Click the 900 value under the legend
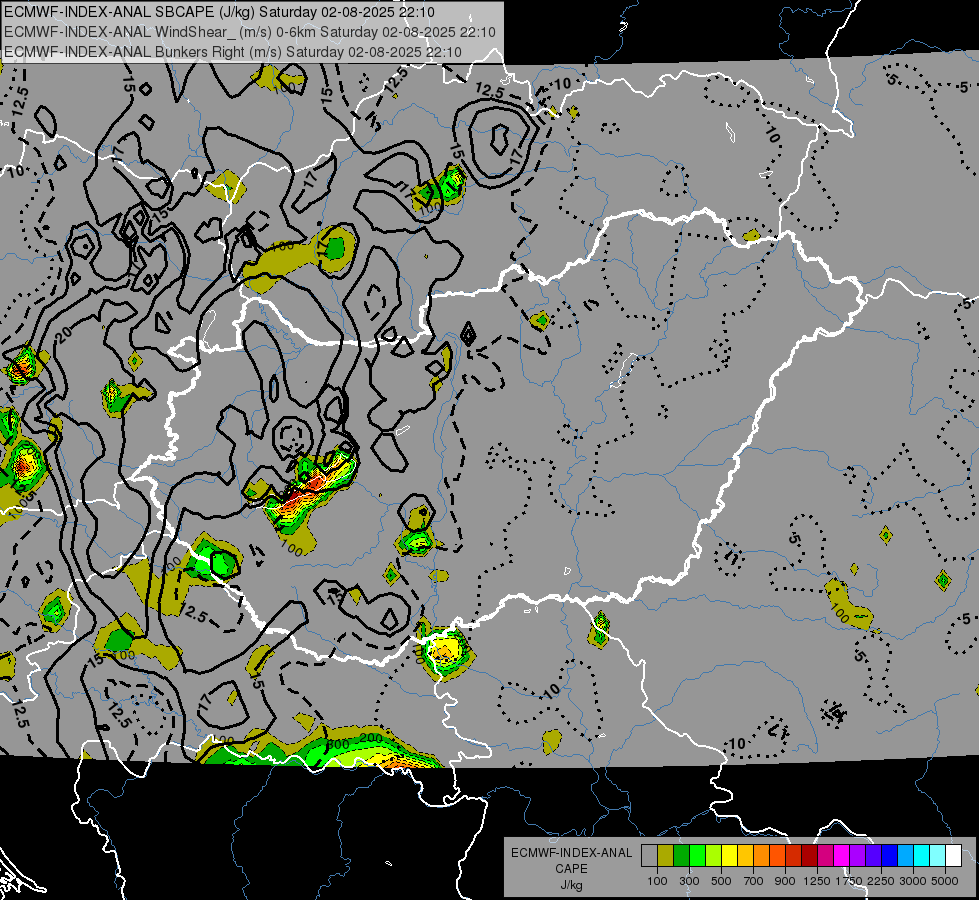Image resolution: width=979 pixels, height=900 pixels. point(785,881)
